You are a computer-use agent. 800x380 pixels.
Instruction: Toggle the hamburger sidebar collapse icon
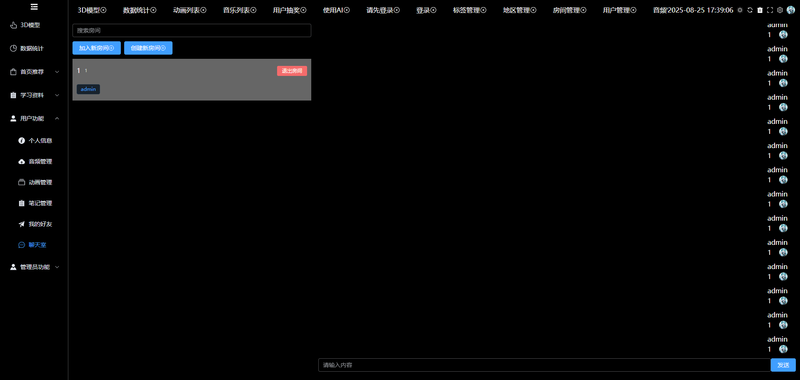[34, 7]
